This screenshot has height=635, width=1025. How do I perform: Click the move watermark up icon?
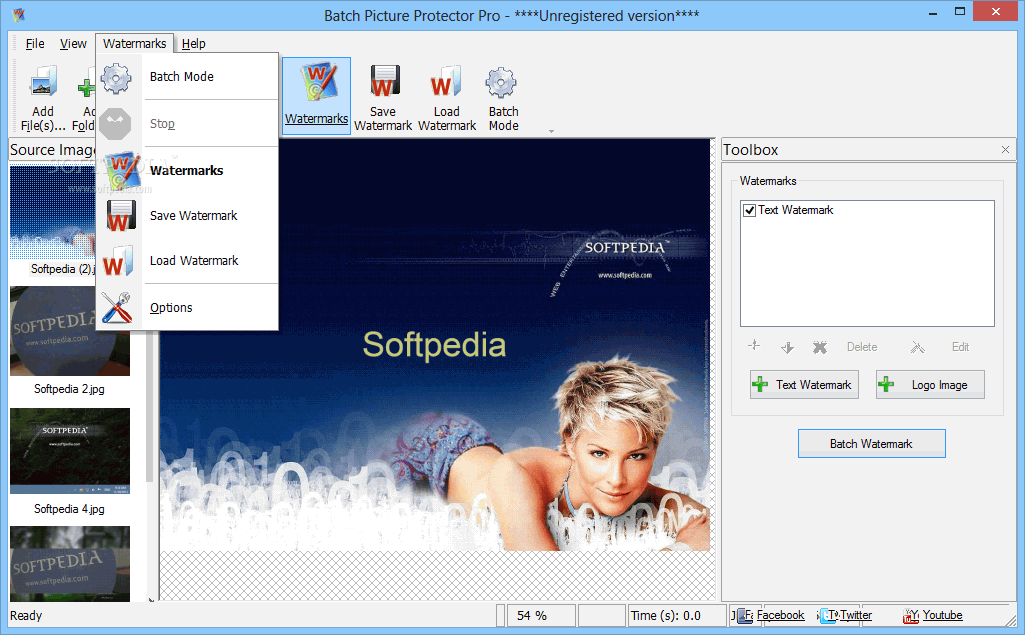click(754, 346)
